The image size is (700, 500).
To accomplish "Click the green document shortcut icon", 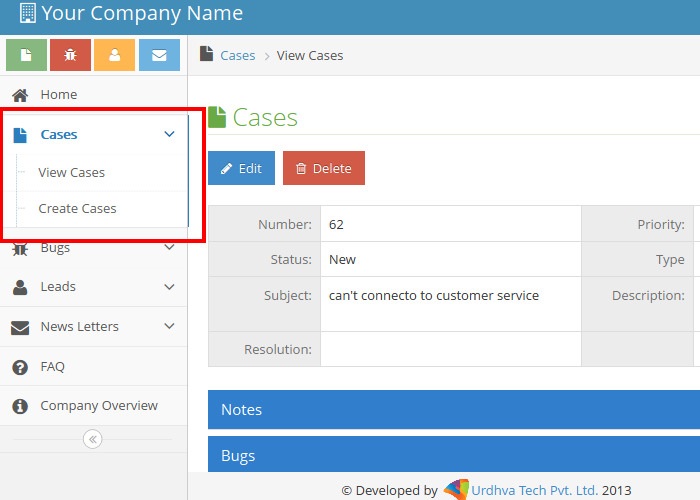I will click(26, 55).
